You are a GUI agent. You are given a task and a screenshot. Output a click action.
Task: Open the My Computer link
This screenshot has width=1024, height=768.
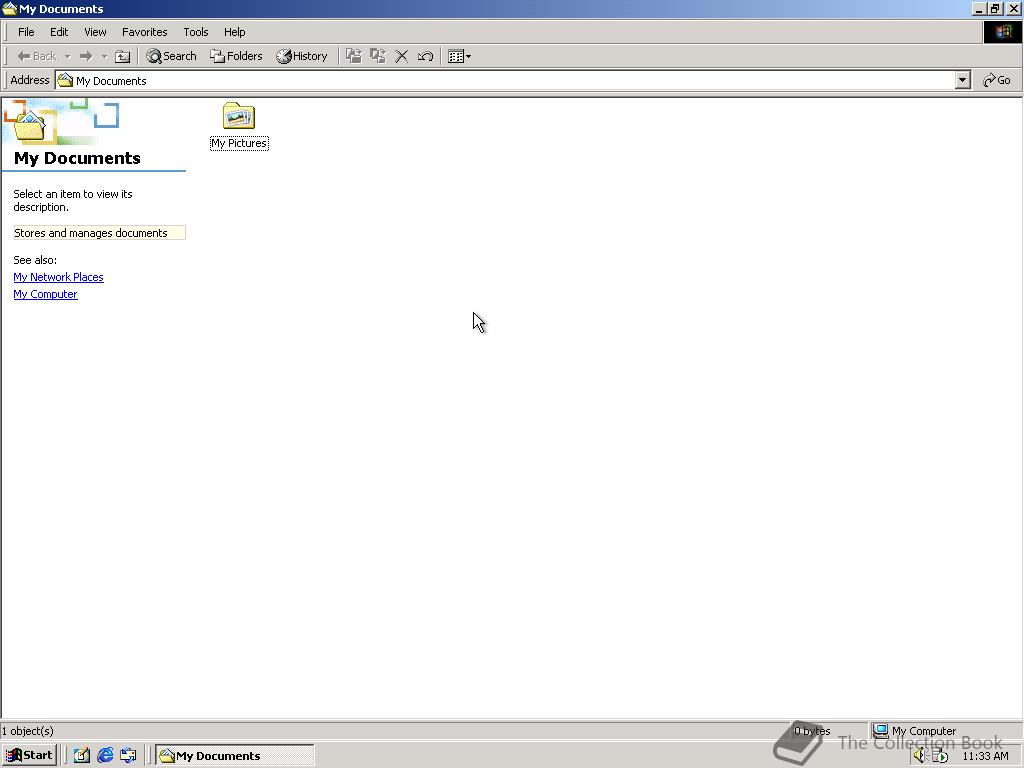point(45,294)
